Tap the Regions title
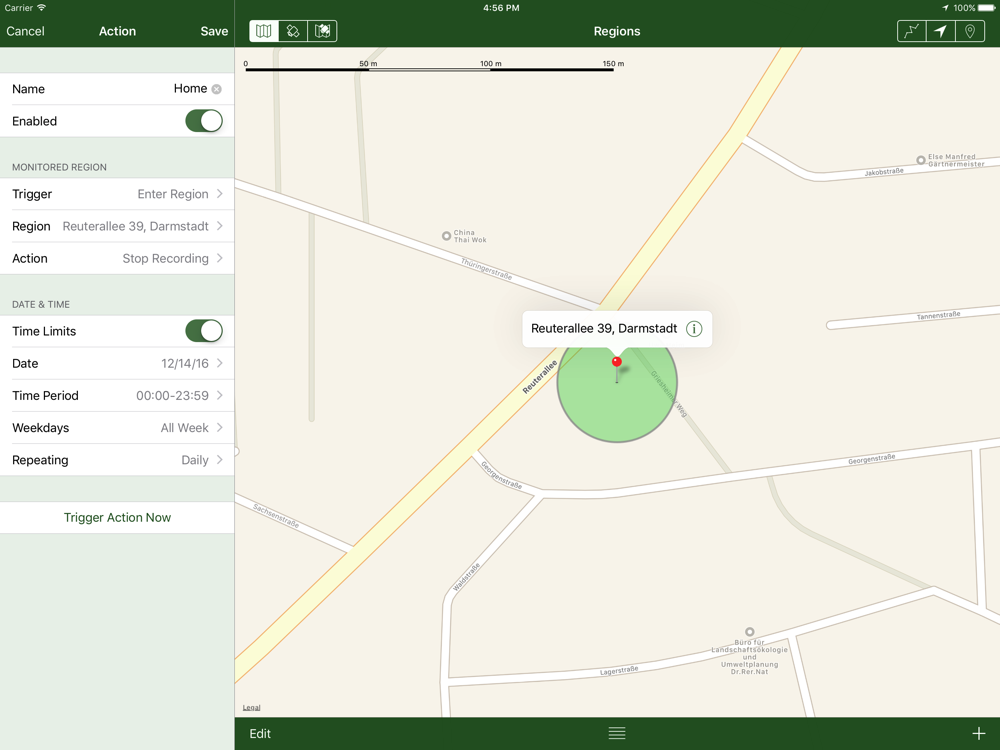The height and width of the screenshot is (750, 1000). 617,31
